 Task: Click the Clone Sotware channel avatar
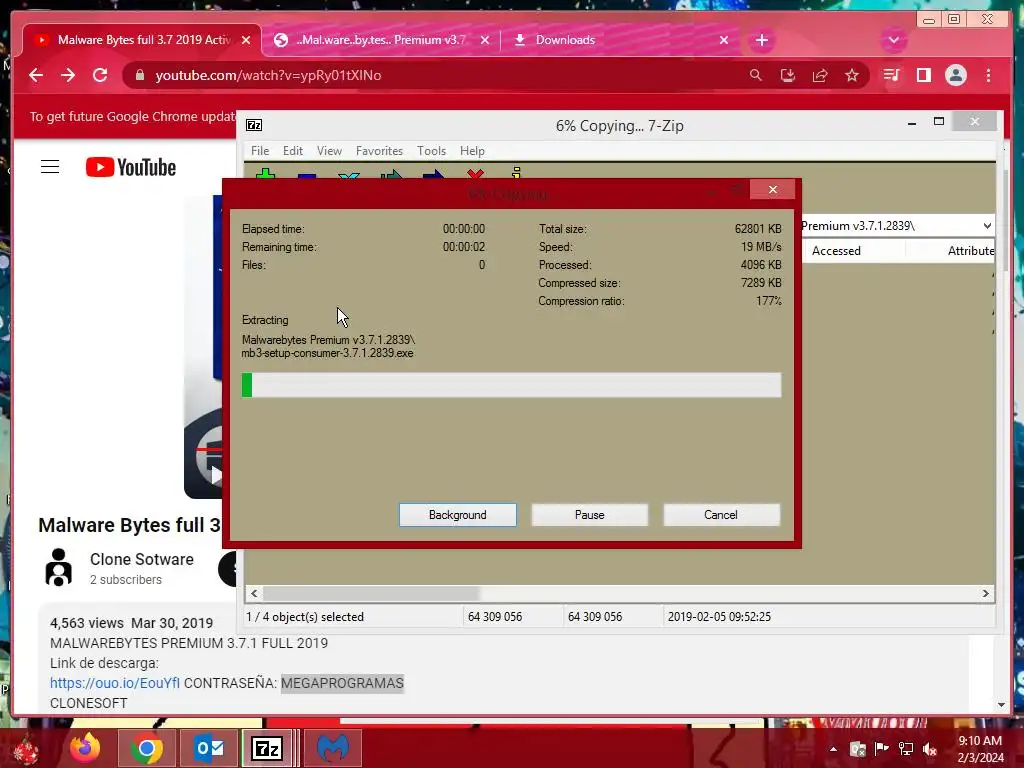pyautogui.click(x=59, y=567)
